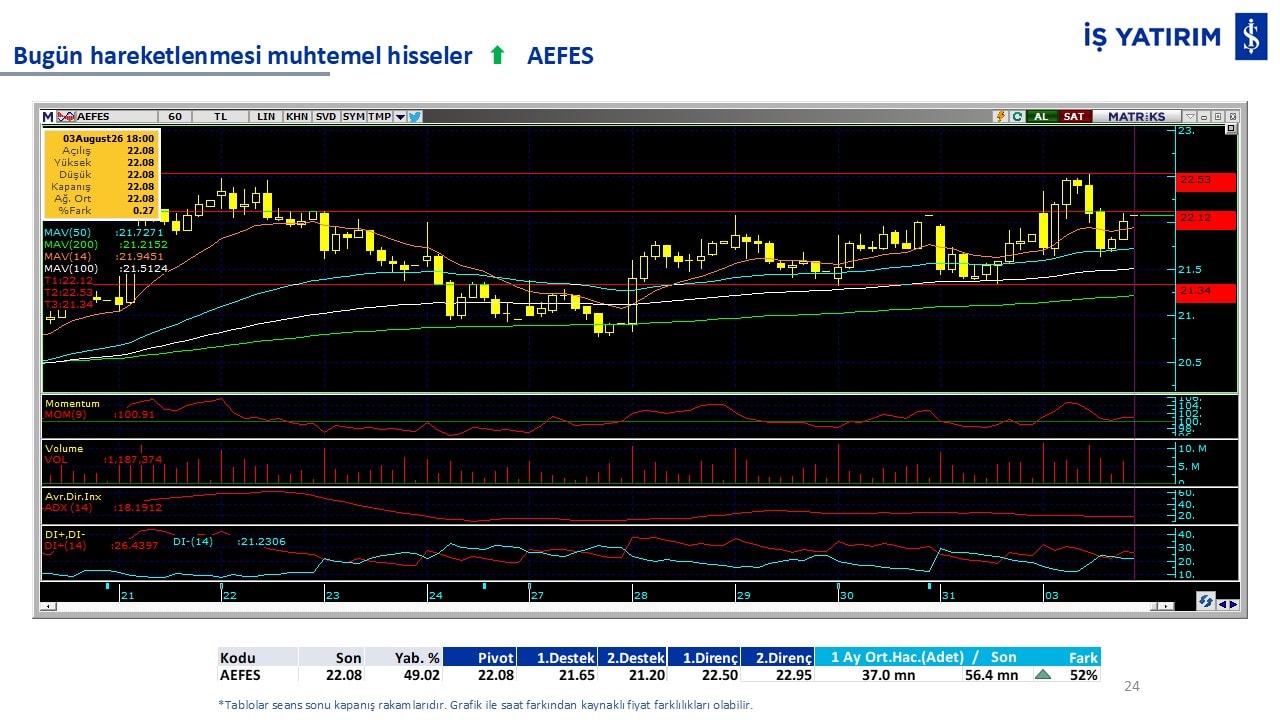Click the MAV(100) indicator label
Image resolution: width=1280 pixels, height=720 pixels.
71,268
